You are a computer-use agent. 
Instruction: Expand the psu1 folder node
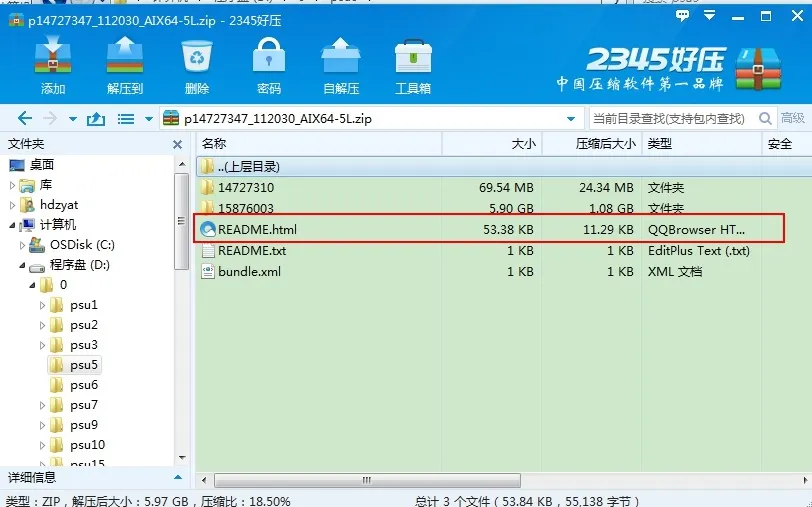pyautogui.click(x=42, y=305)
